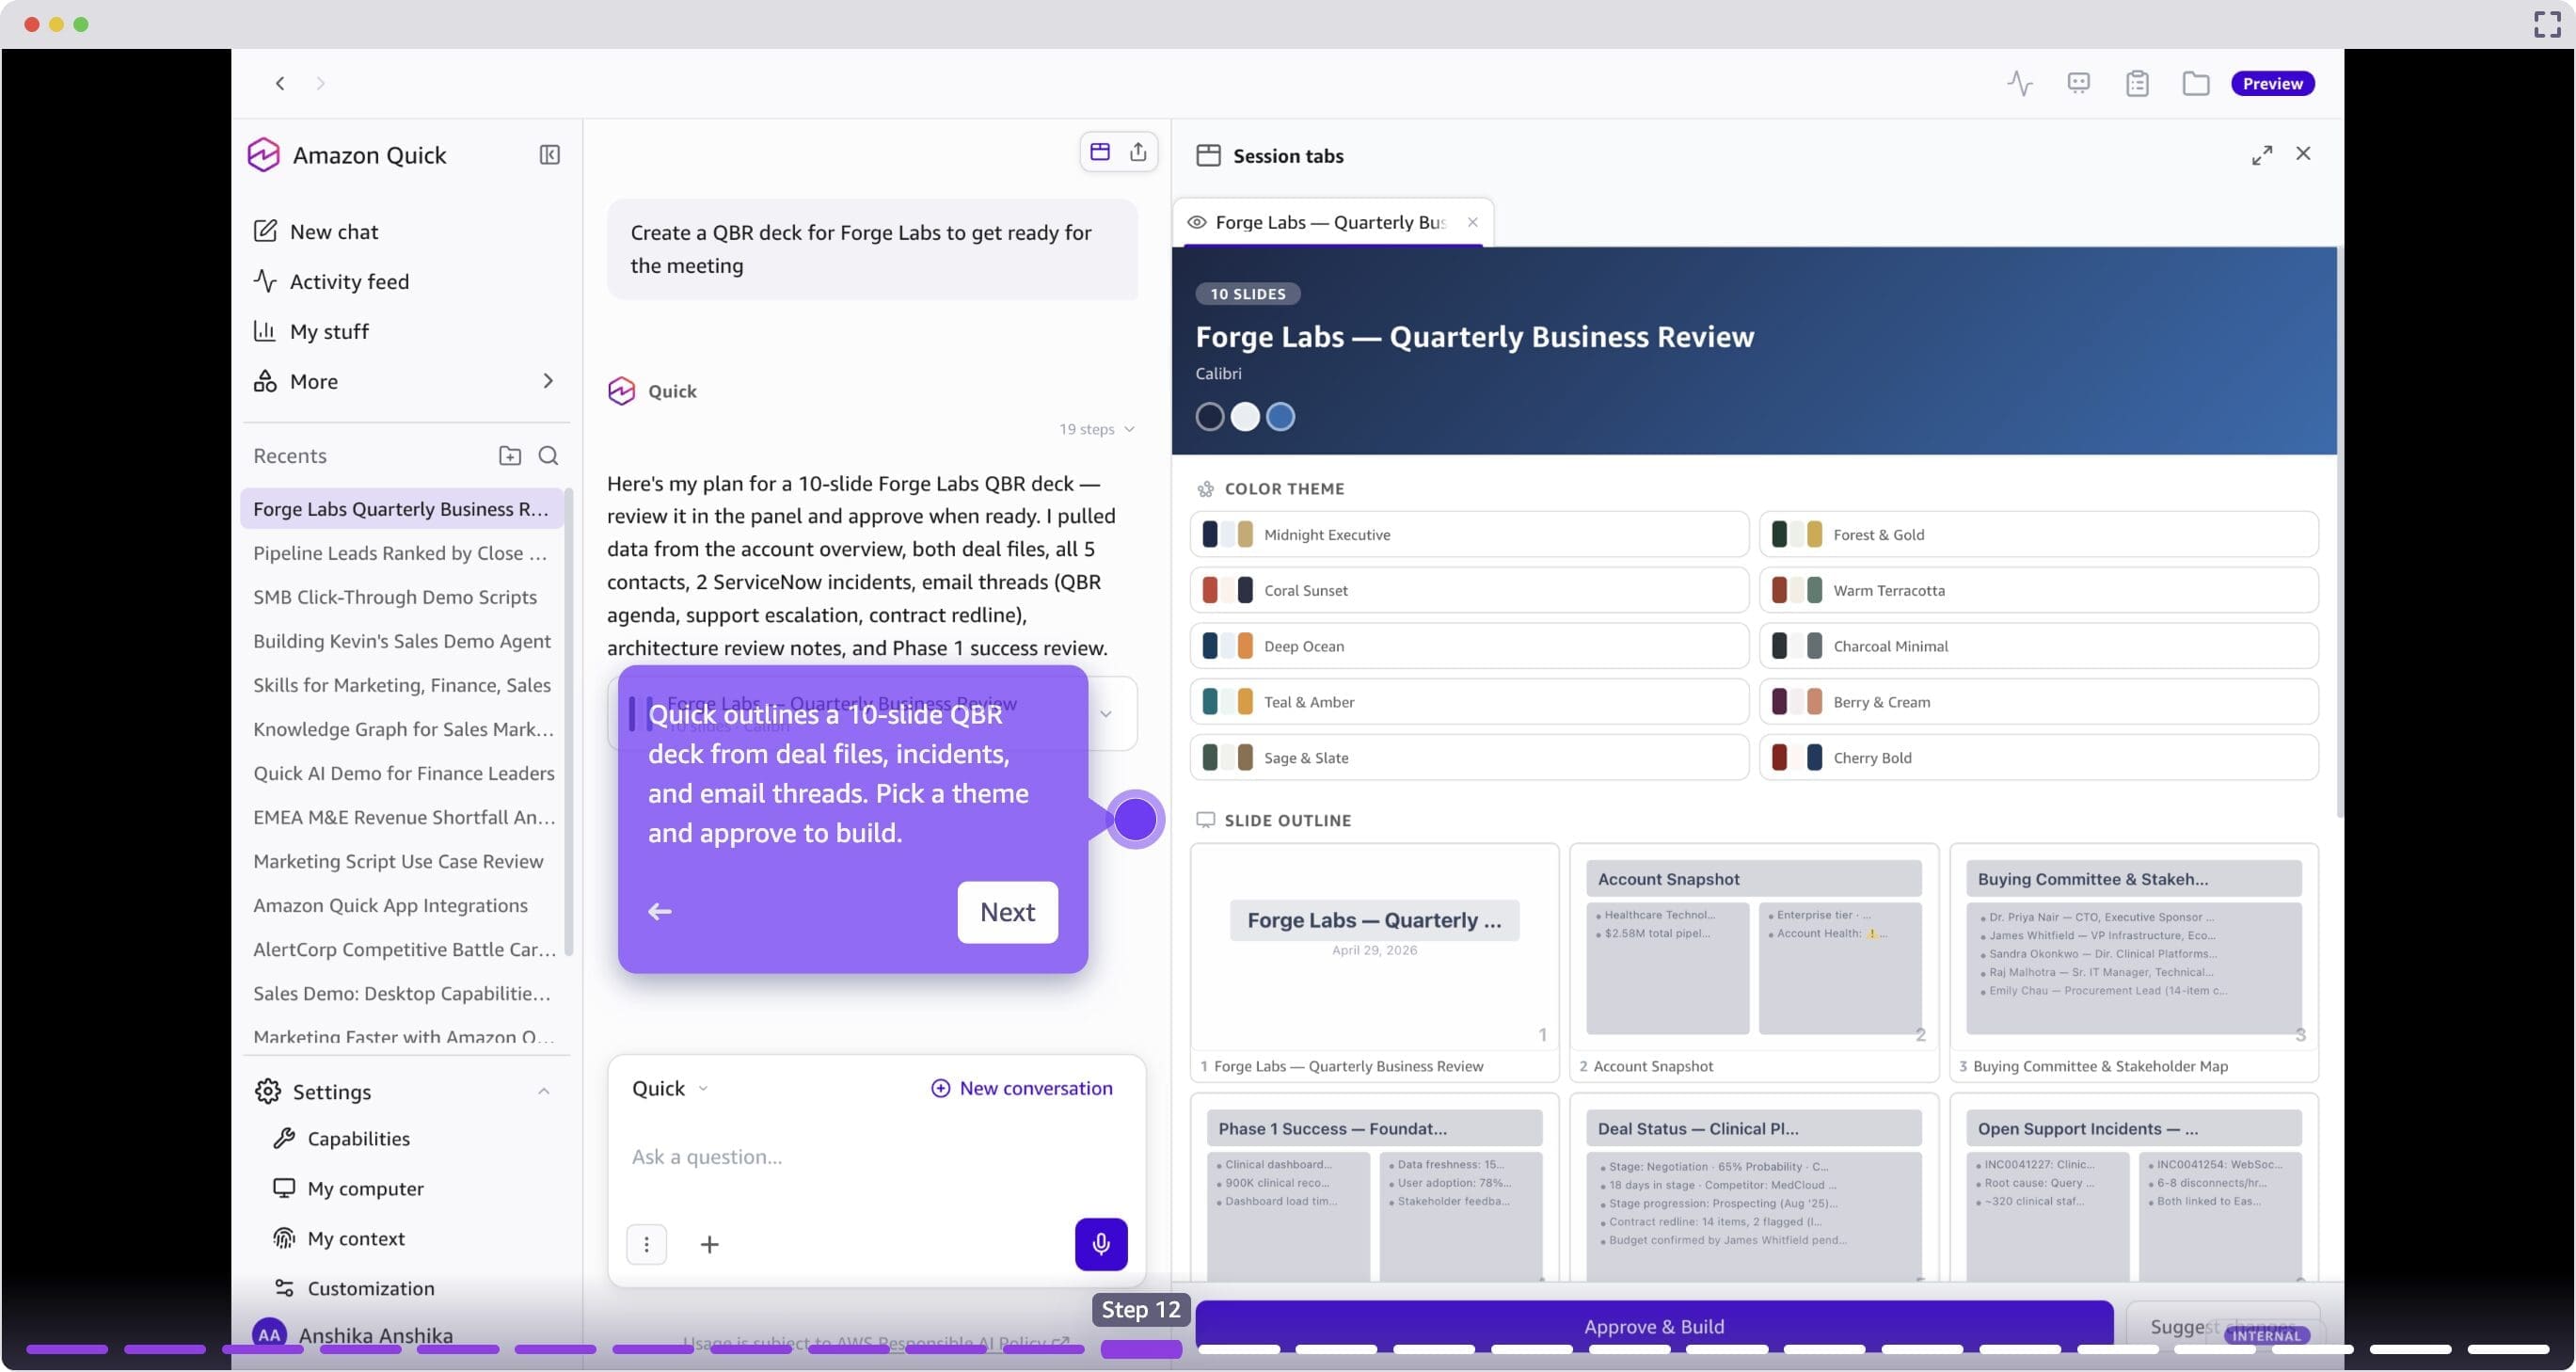Navigate back with the left chevron
Screen dimensions: 2576x1372
(280, 83)
